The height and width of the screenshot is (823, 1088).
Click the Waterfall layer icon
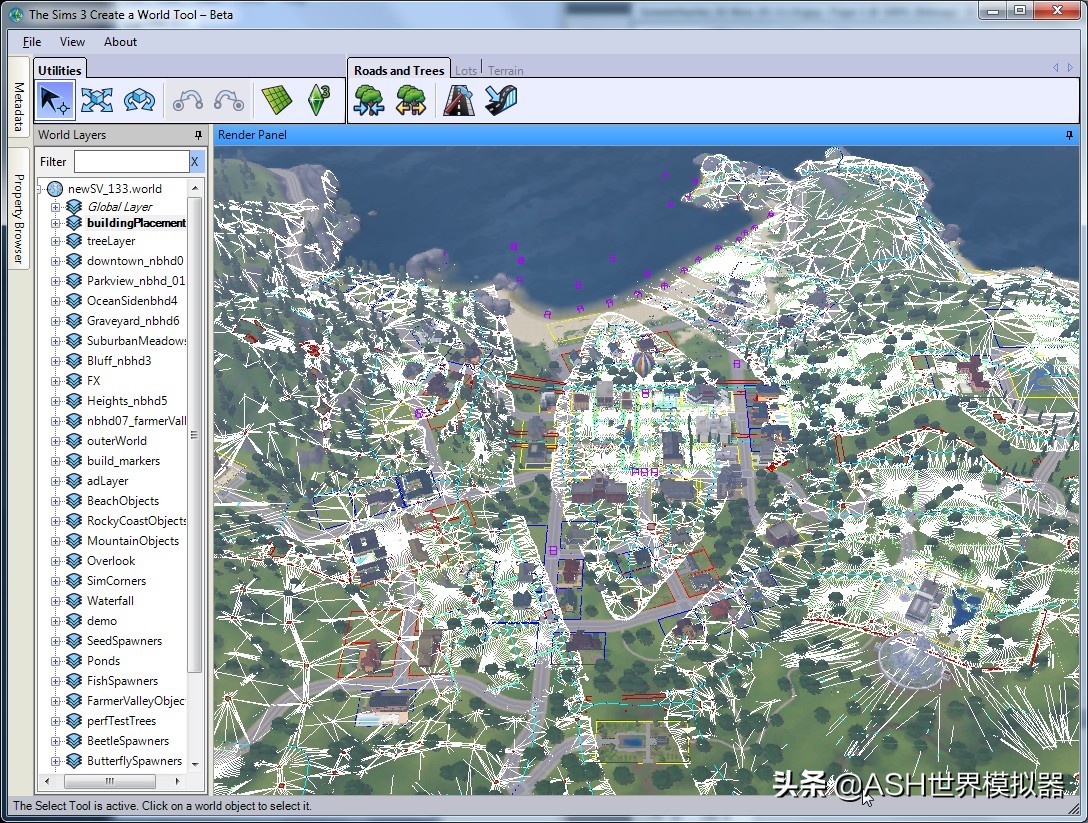[x=74, y=600]
